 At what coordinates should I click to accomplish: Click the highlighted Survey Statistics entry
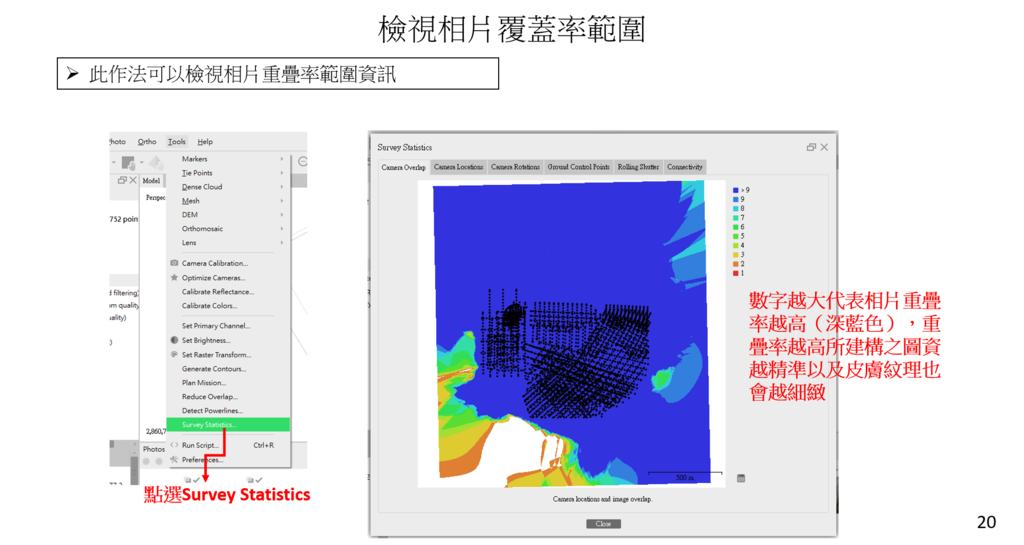tap(228, 425)
